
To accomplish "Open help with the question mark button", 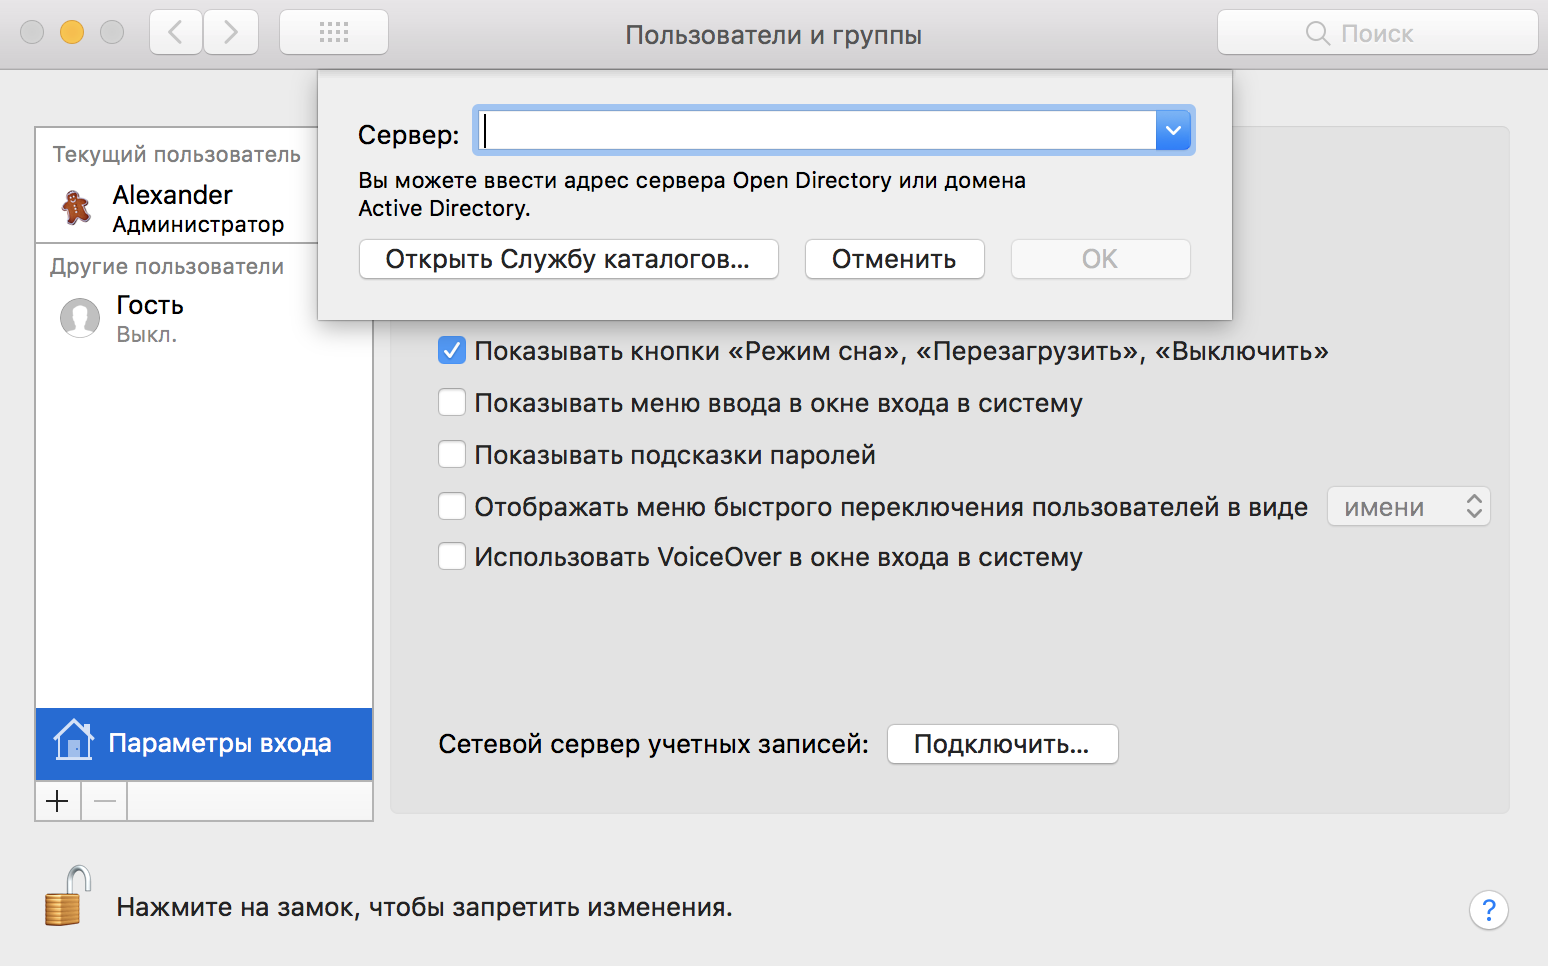I will pos(1488,910).
